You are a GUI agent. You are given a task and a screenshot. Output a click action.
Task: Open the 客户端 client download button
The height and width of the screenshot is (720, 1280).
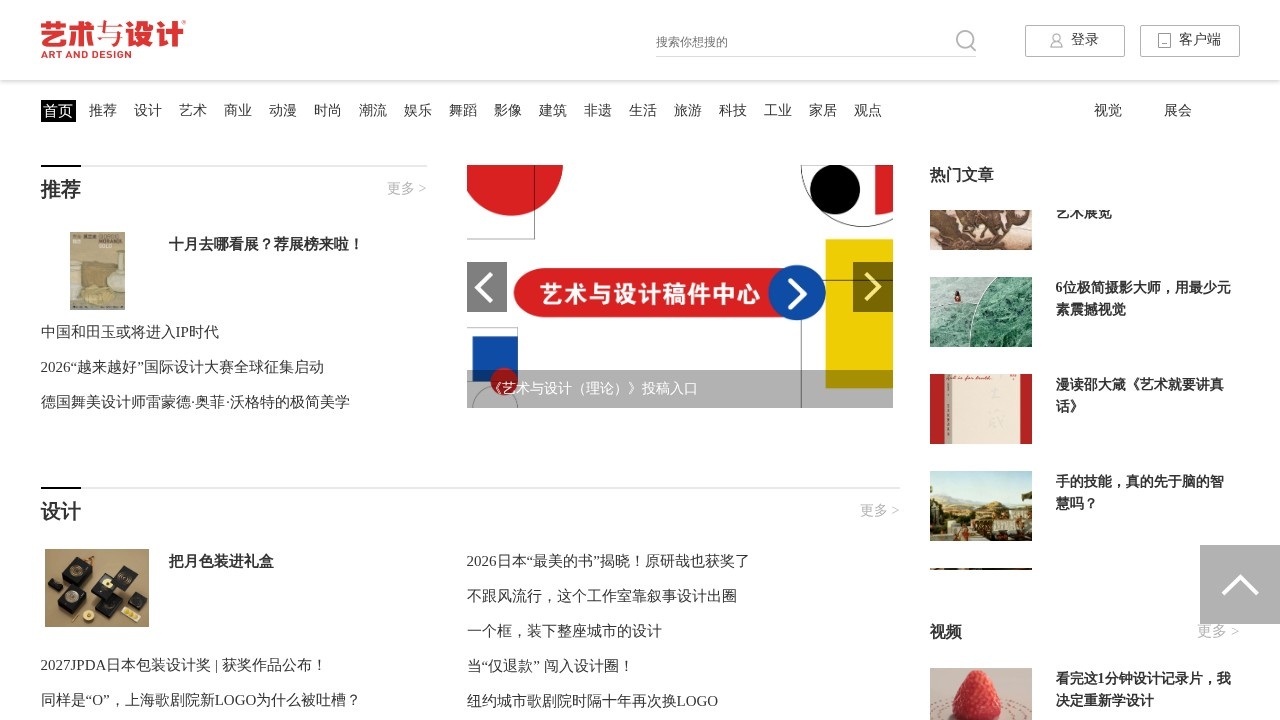[x=1190, y=41]
